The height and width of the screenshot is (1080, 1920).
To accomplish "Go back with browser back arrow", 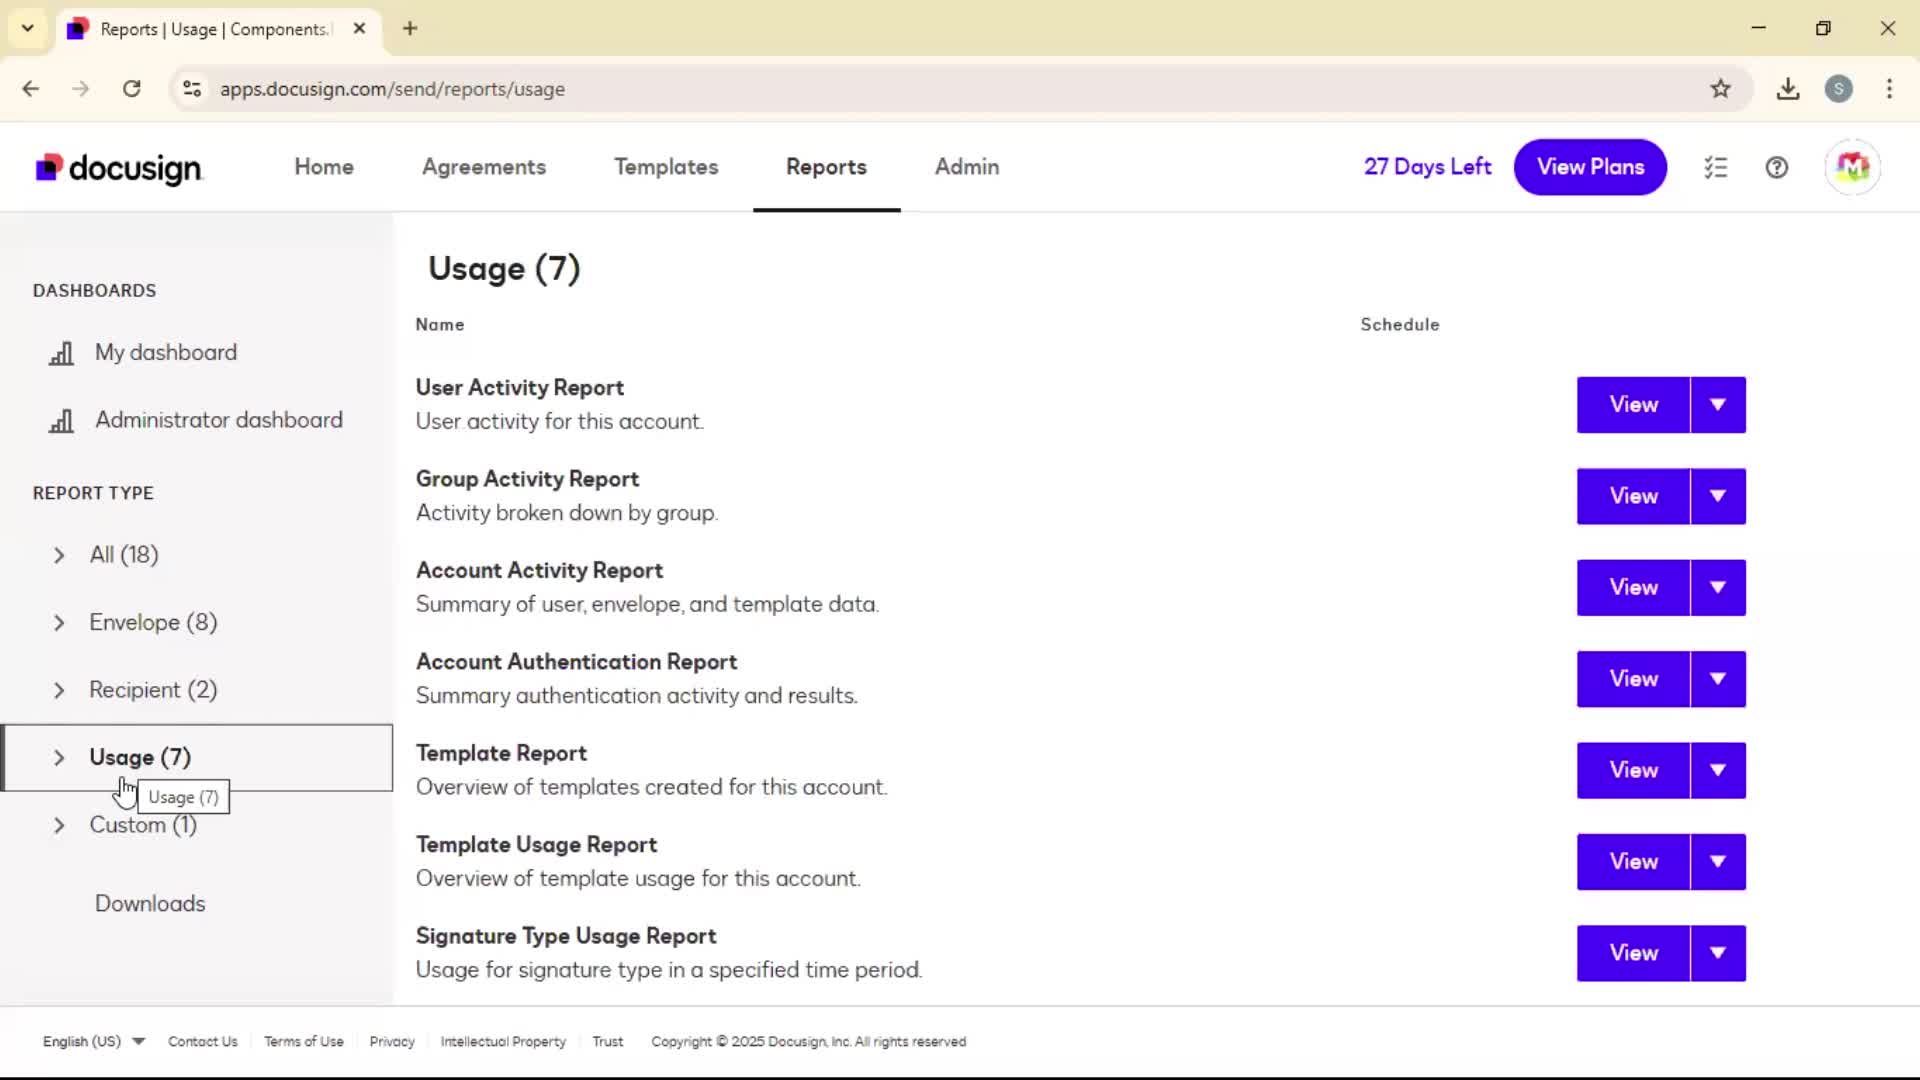I will [31, 89].
